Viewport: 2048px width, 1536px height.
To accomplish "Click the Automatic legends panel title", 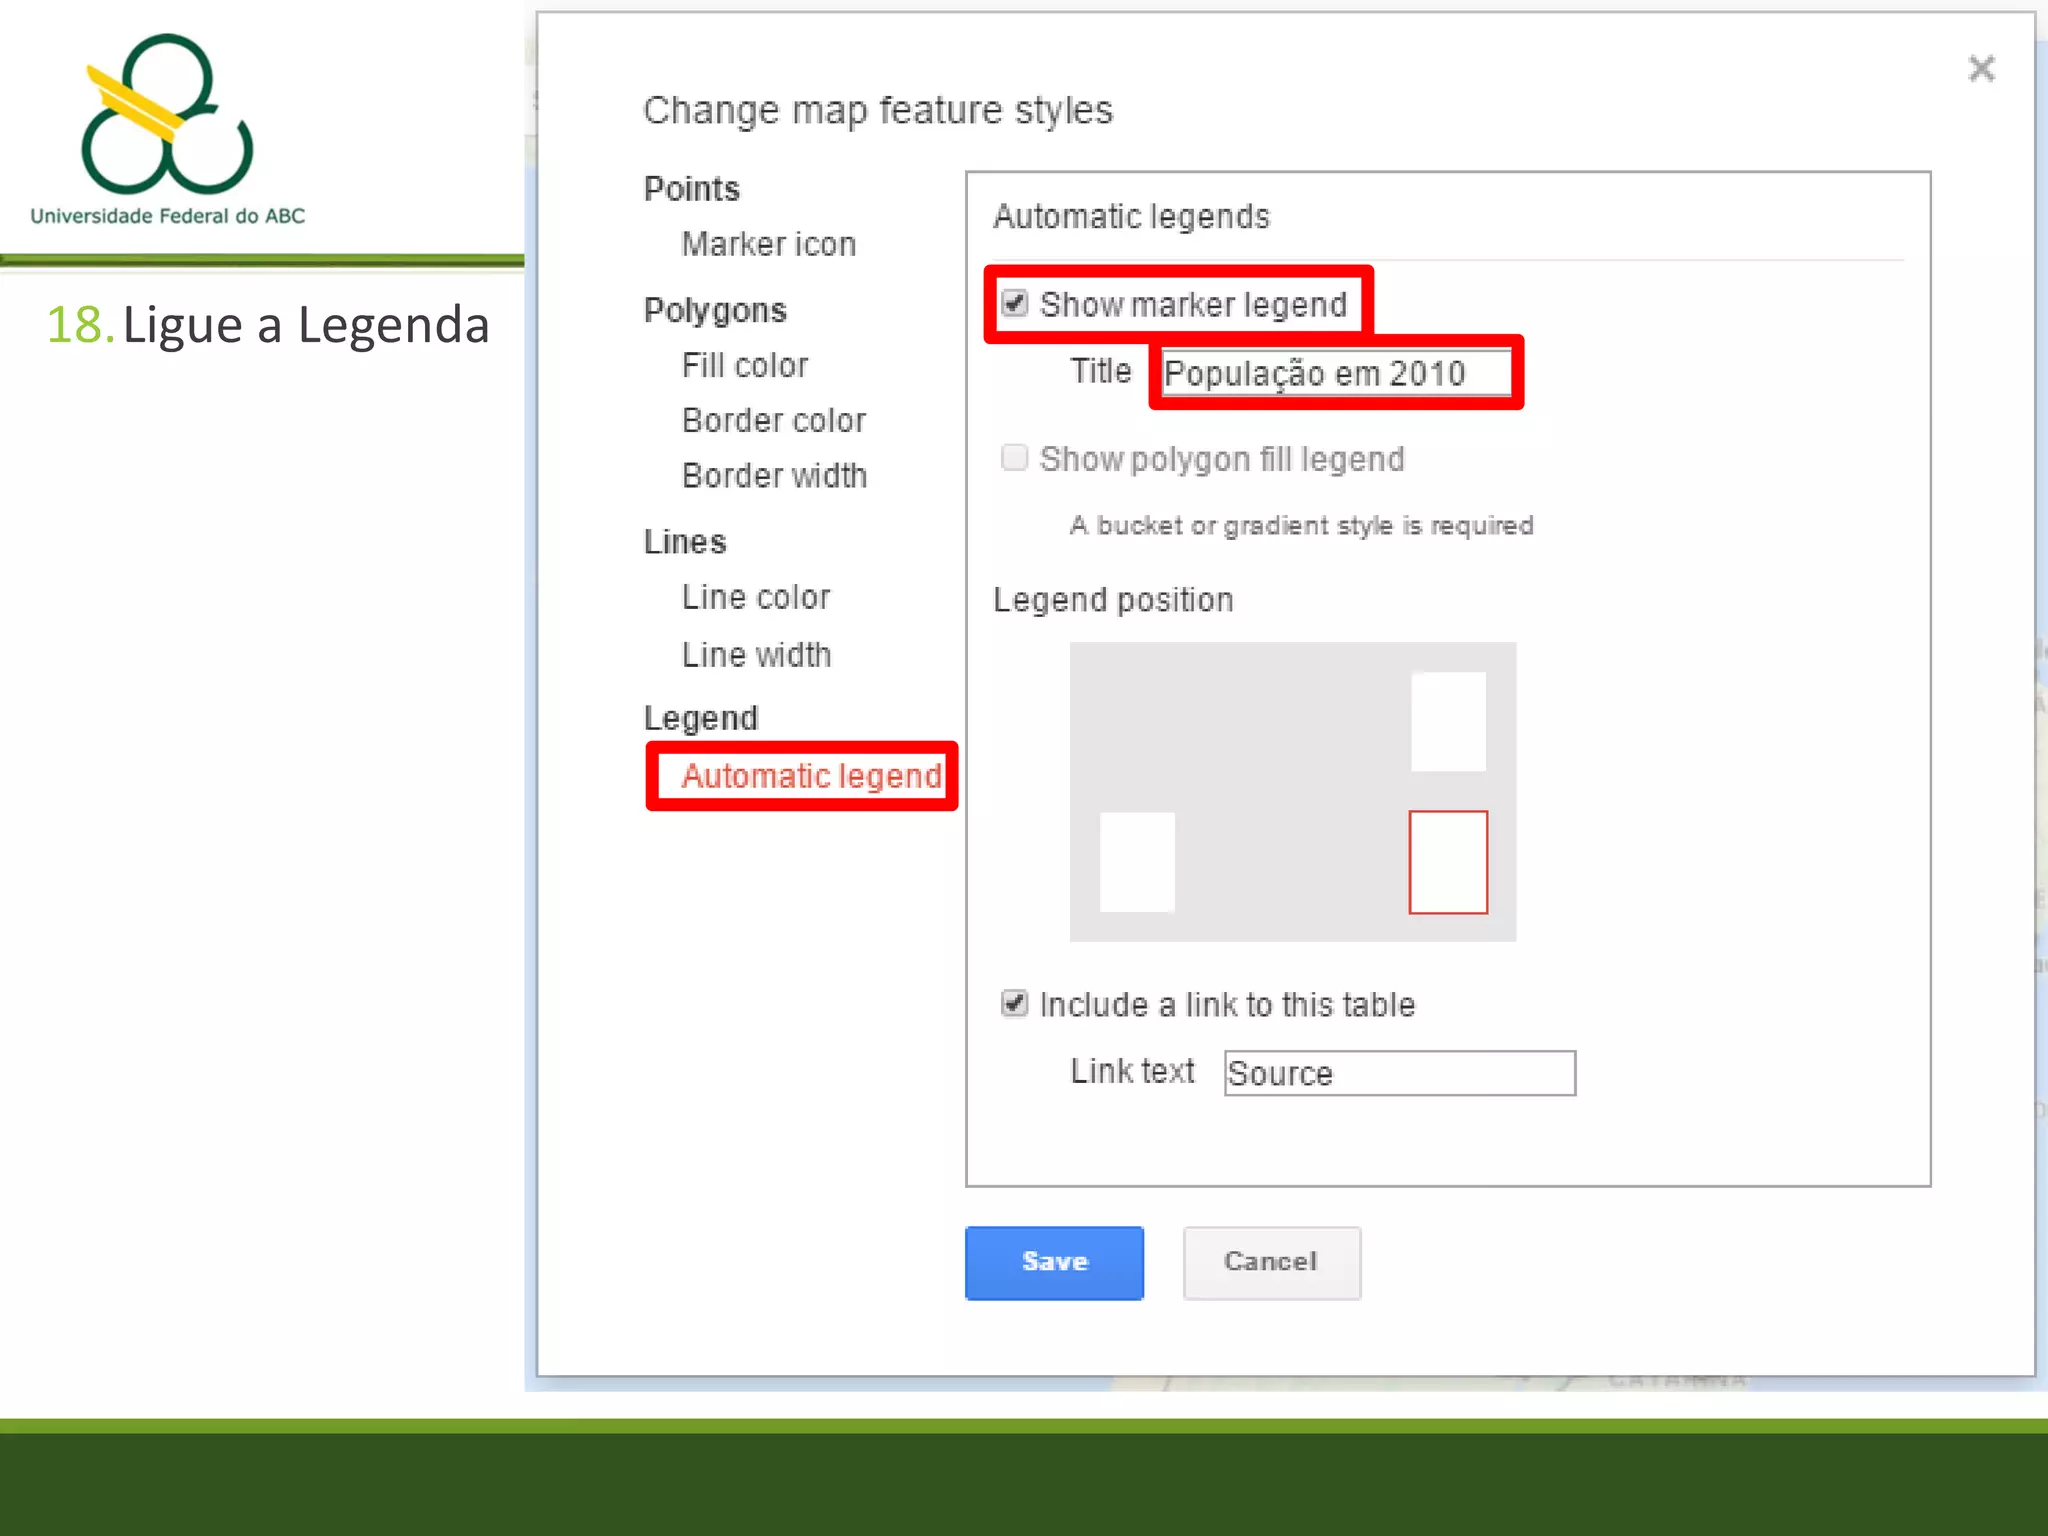I will point(1131,217).
